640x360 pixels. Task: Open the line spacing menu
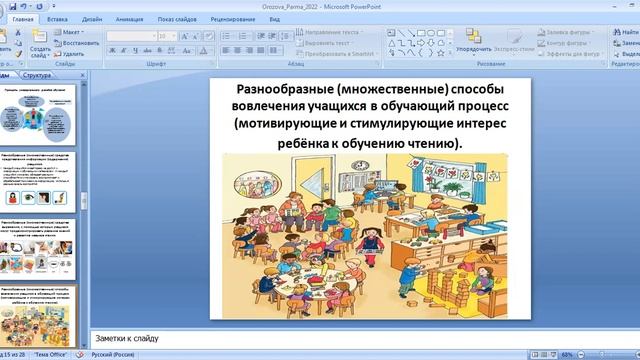285,36
